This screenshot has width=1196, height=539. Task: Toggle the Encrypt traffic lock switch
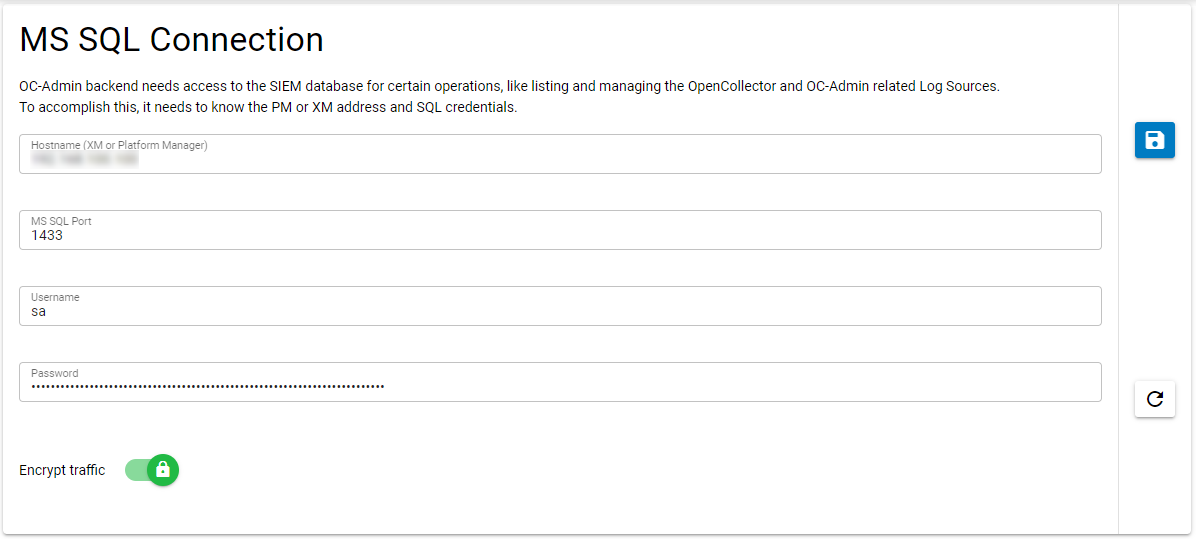162,470
